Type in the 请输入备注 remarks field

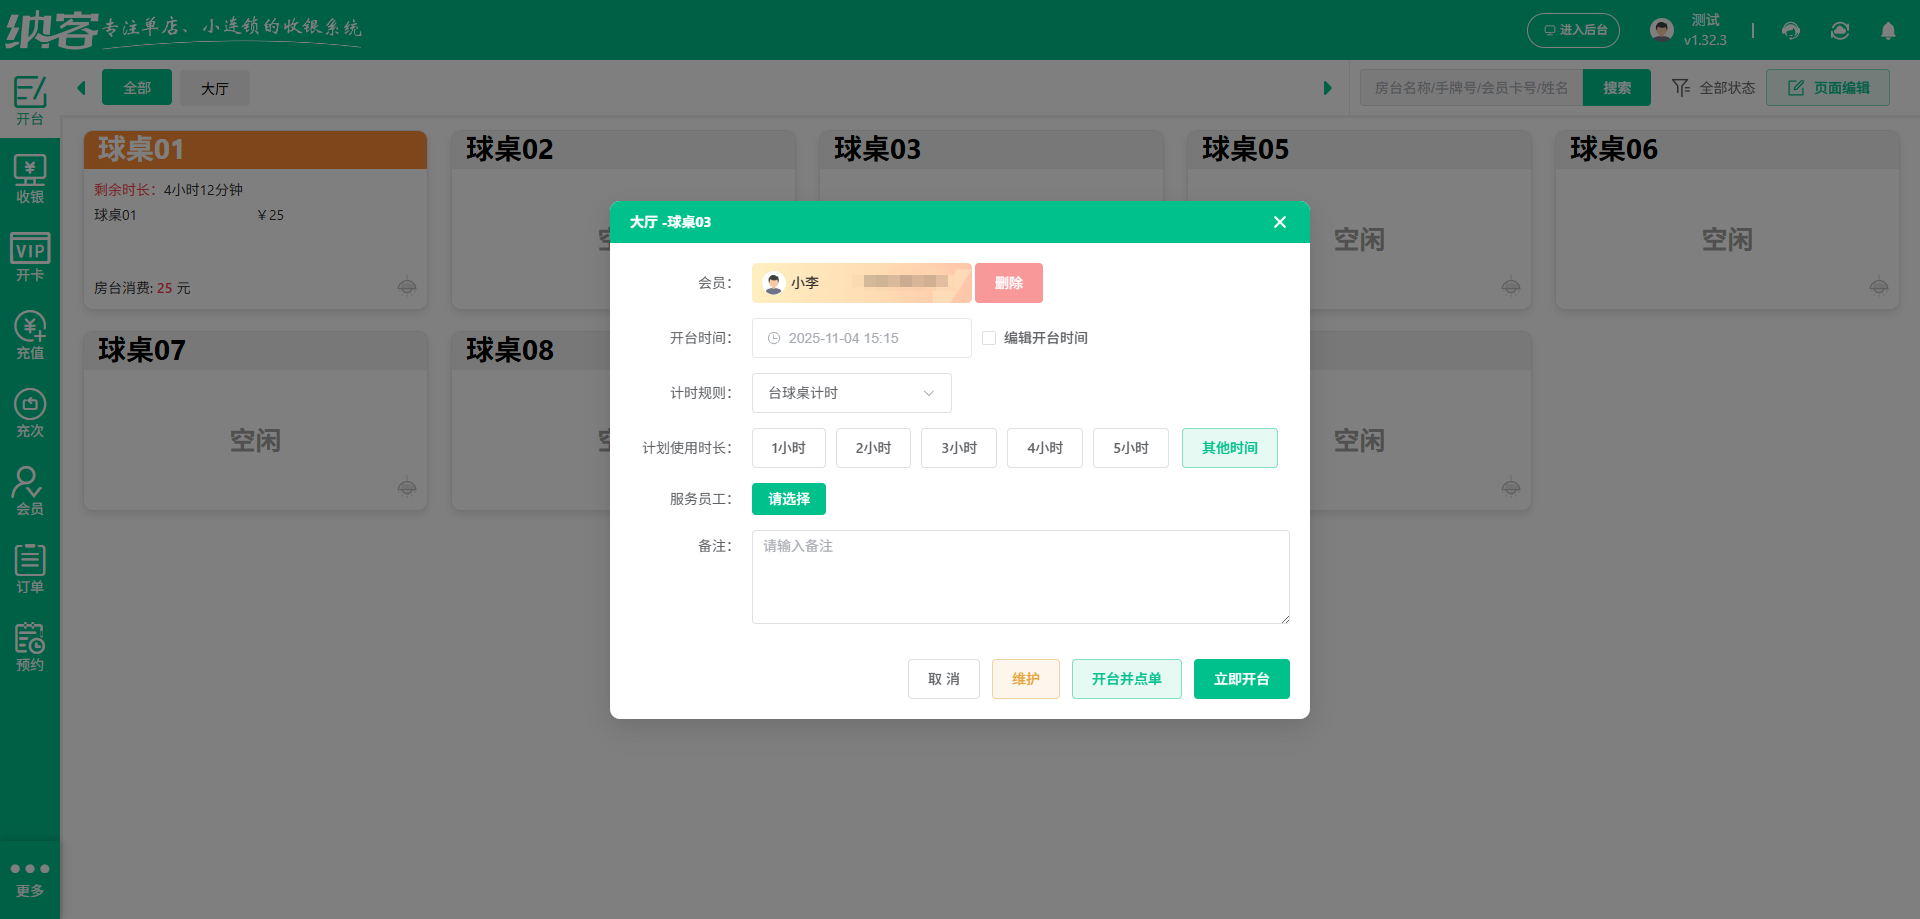point(1020,577)
